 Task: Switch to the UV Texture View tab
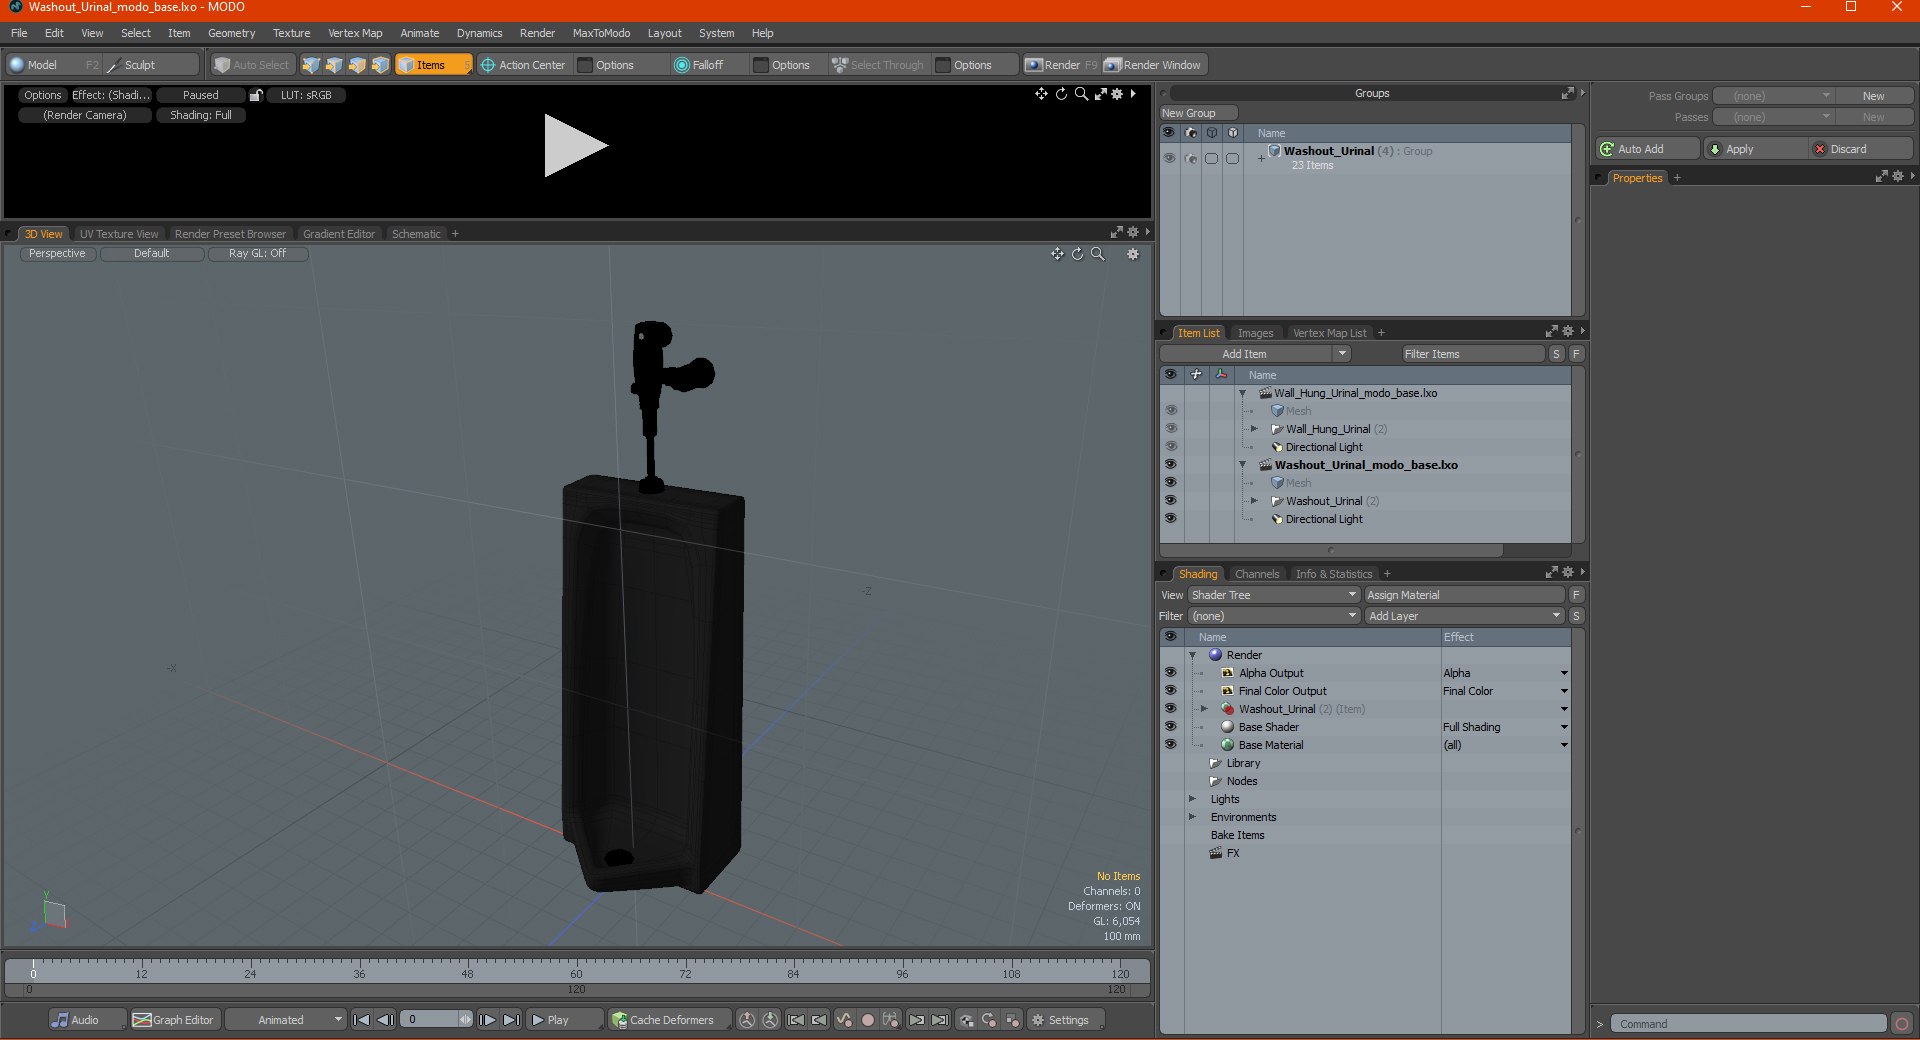(118, 234)
